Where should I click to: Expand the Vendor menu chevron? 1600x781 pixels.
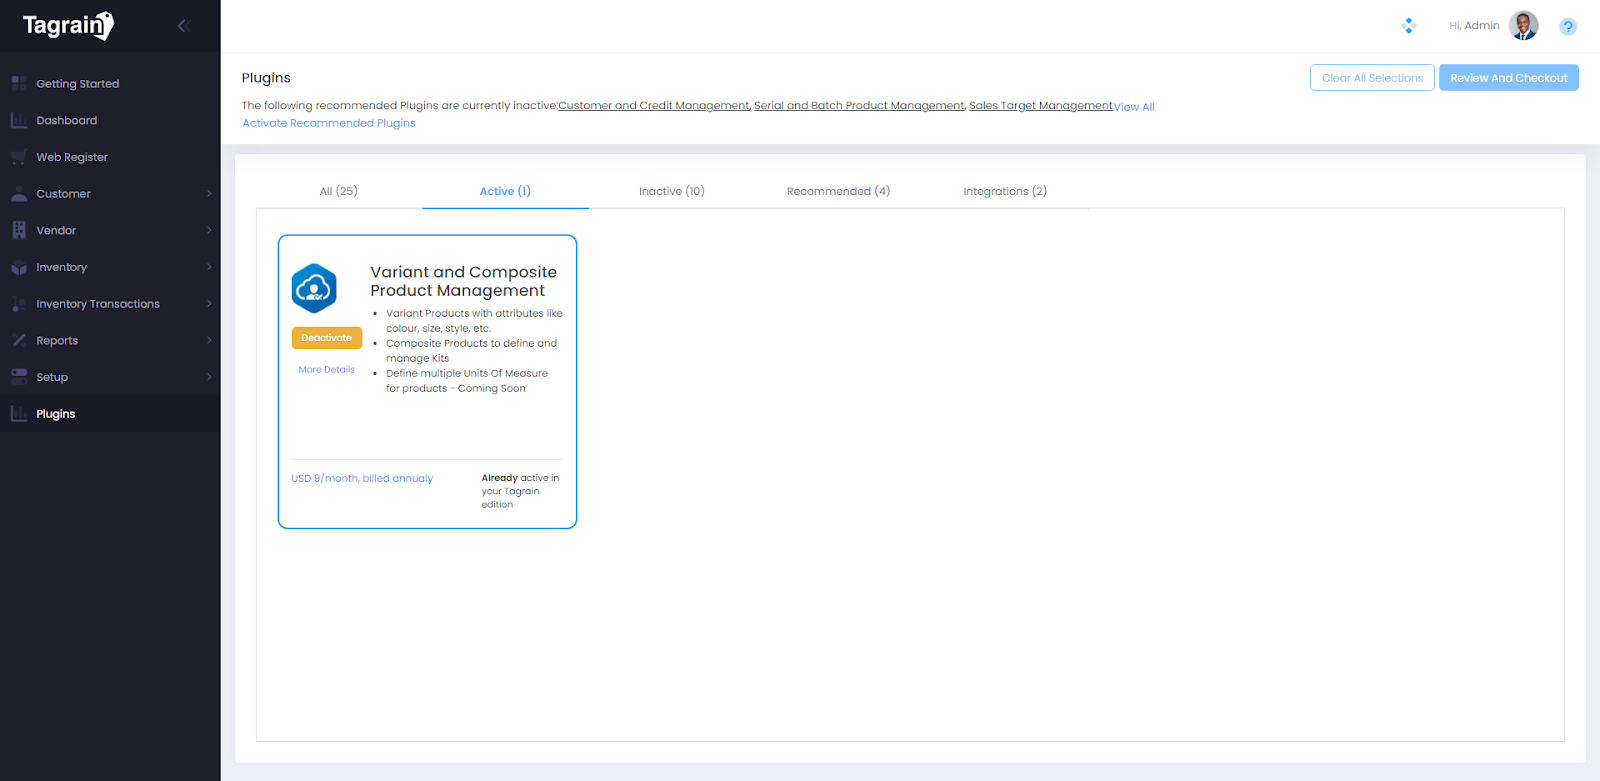209,230
